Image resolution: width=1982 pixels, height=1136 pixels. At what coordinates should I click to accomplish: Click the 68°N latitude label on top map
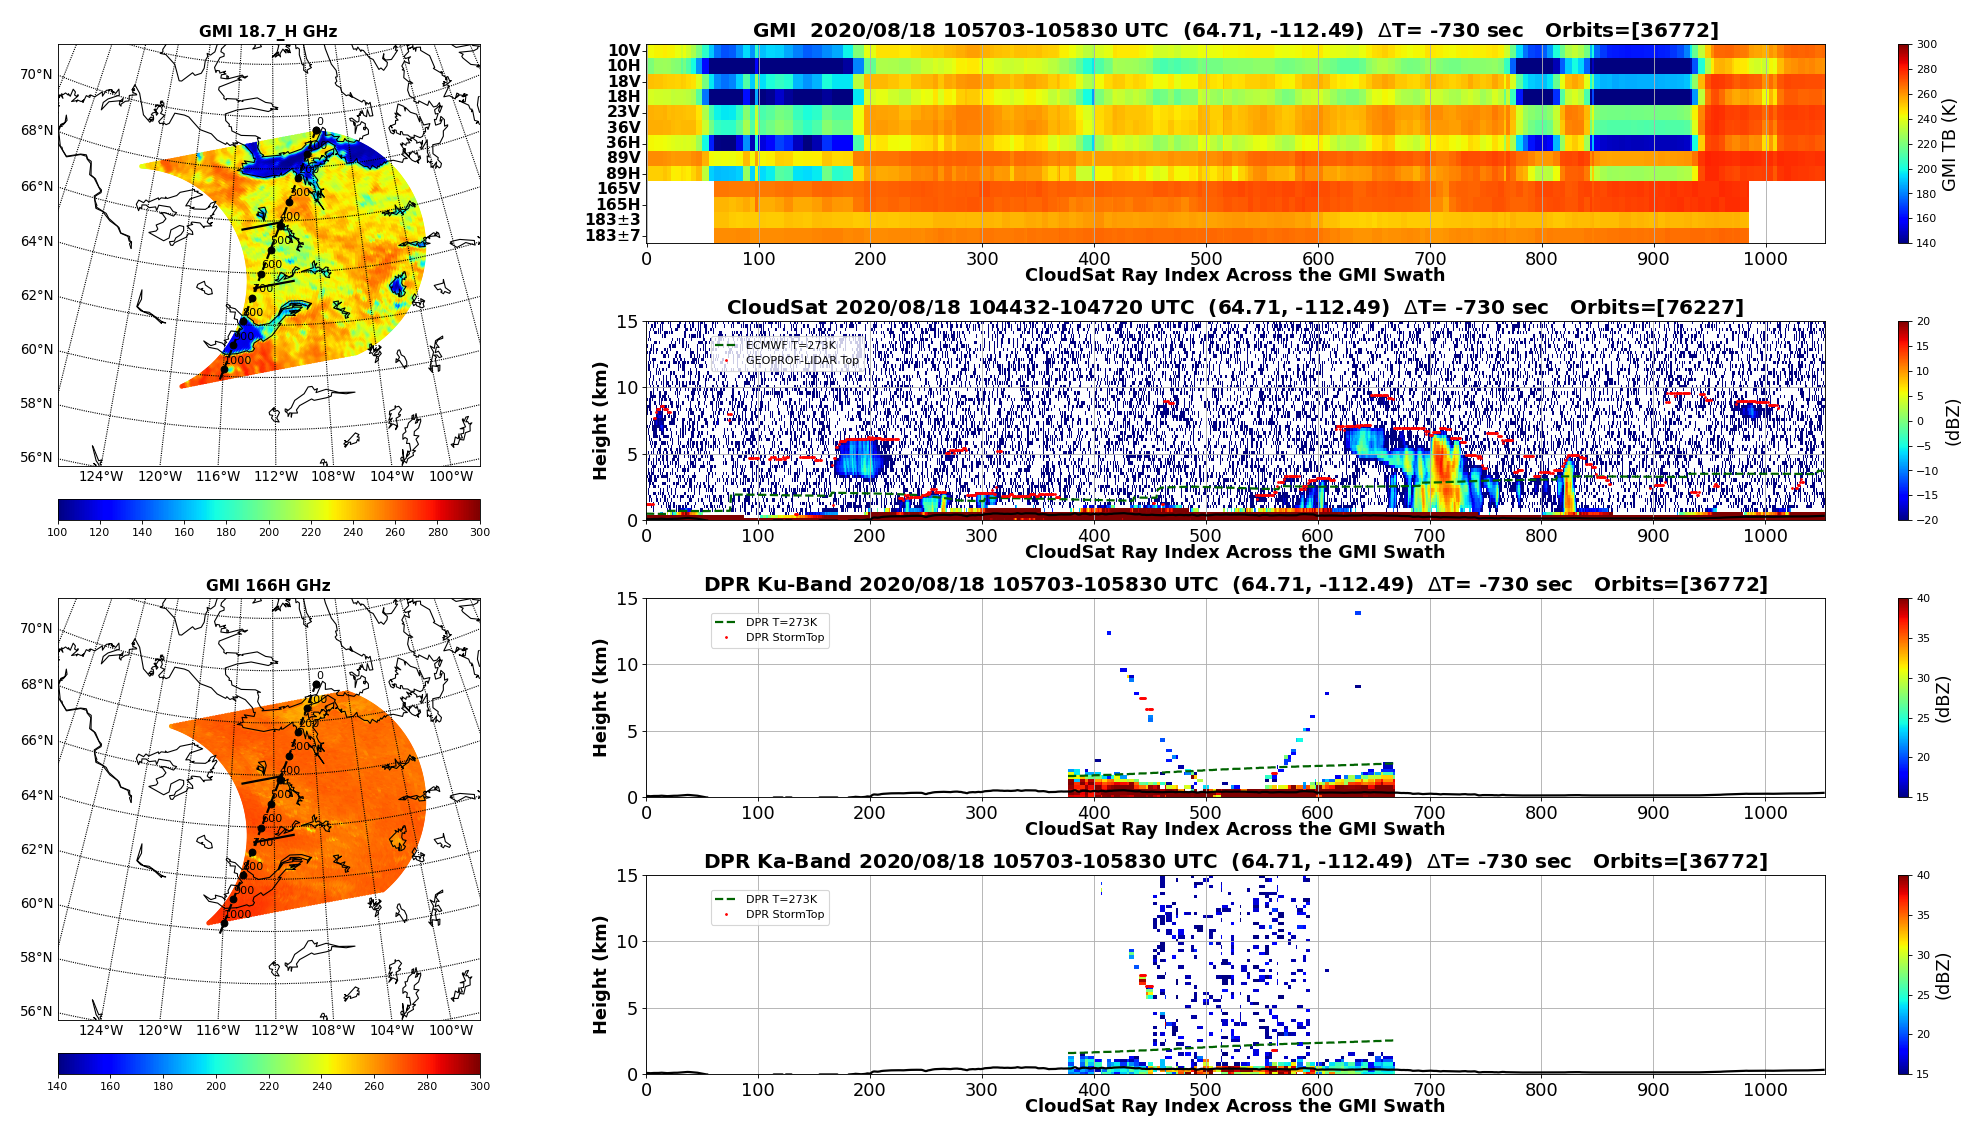36,131
